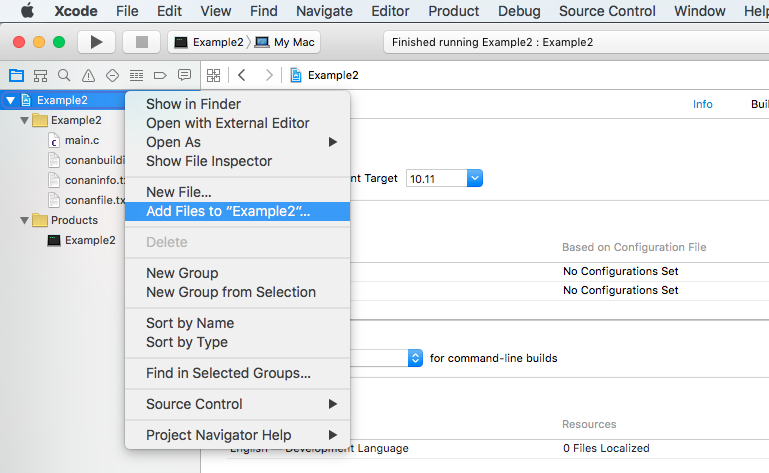
Task: Open the Source Control menu bar item
Action: [x=607, y=11]
